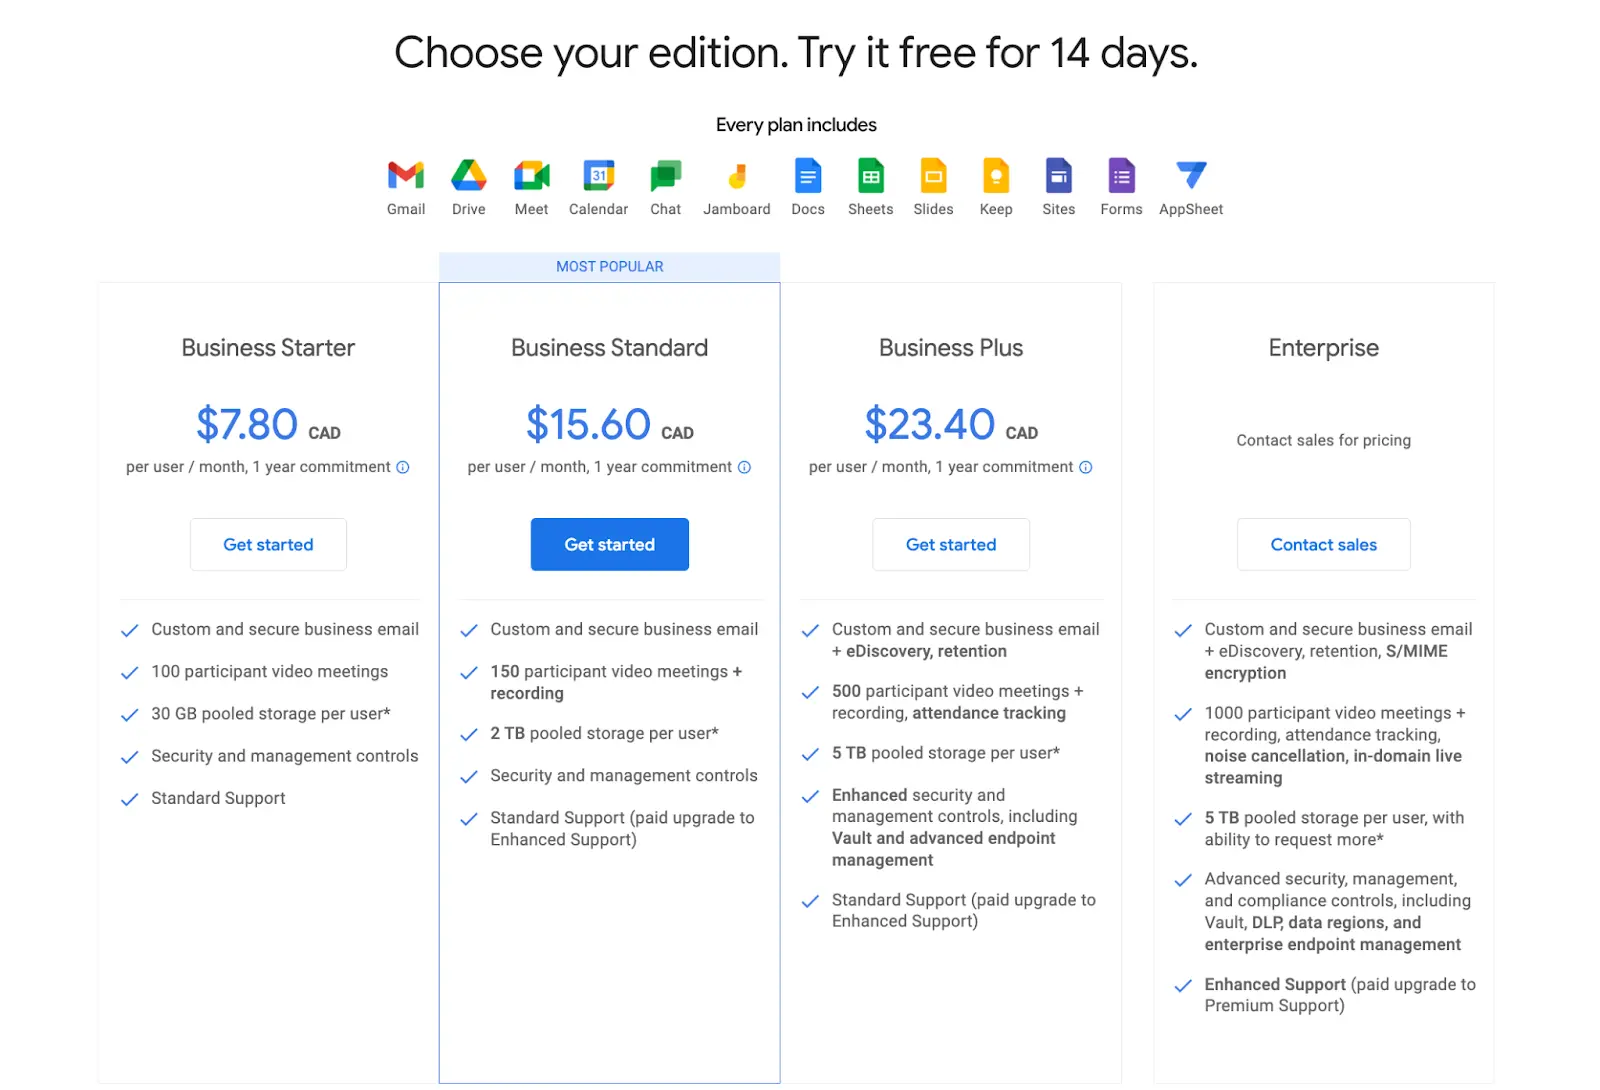This screenshot has height=1090, width=1600.
Task: Select the Jamboard icon
Action: [x=737, y=177]
